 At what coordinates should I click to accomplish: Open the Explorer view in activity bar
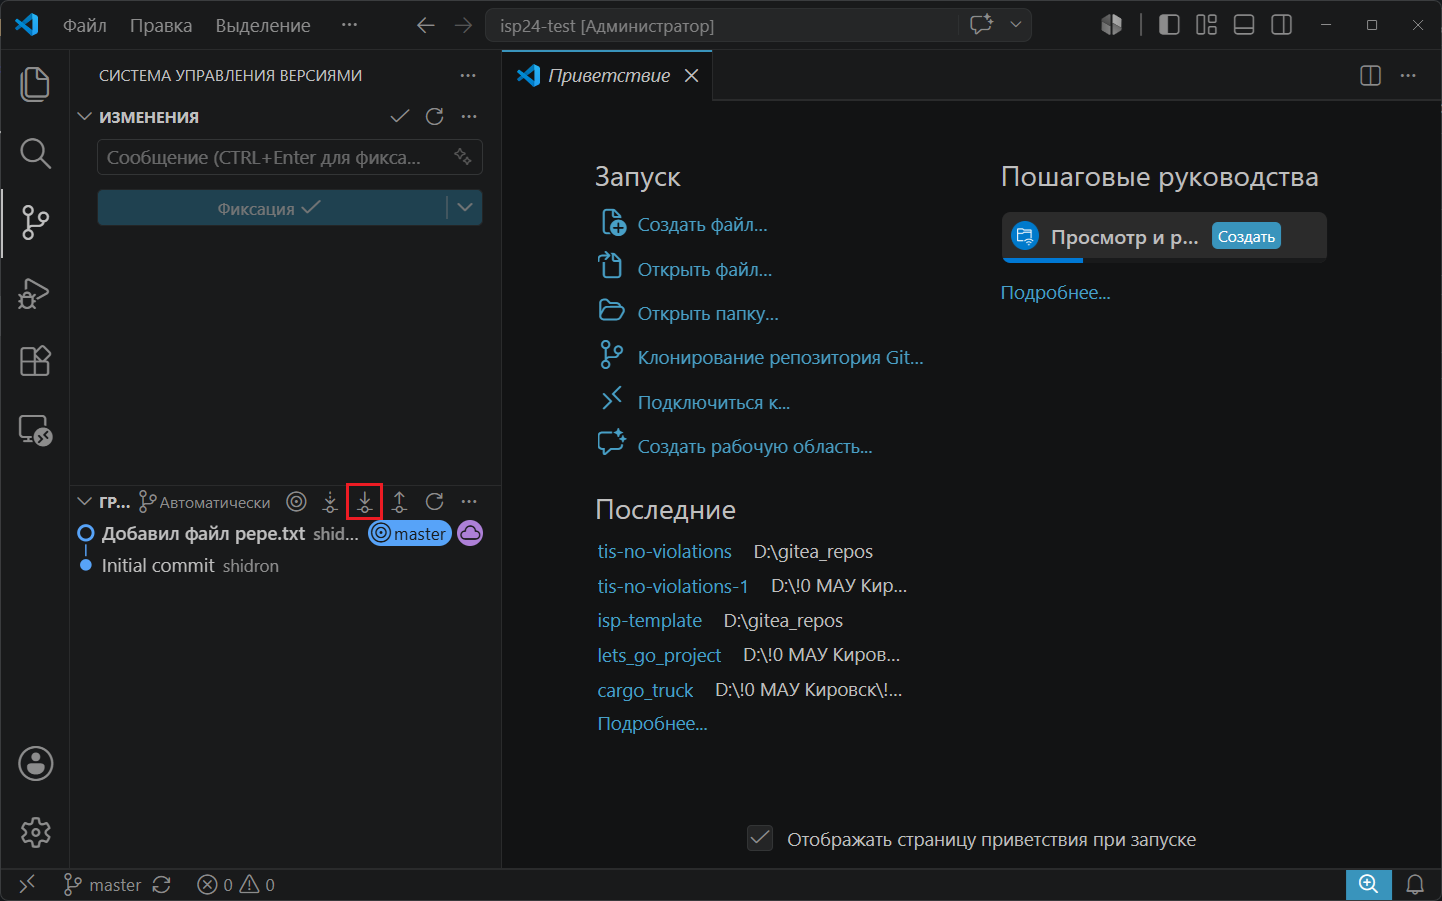tap(35, 84)
